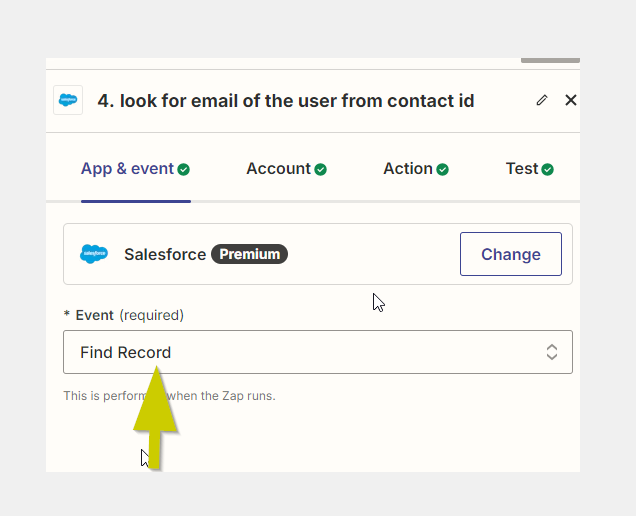The width and height of the screenshot is (636, 516).
Task: Click the 'Event (required)' field label
Action: [x=124, y=315]
